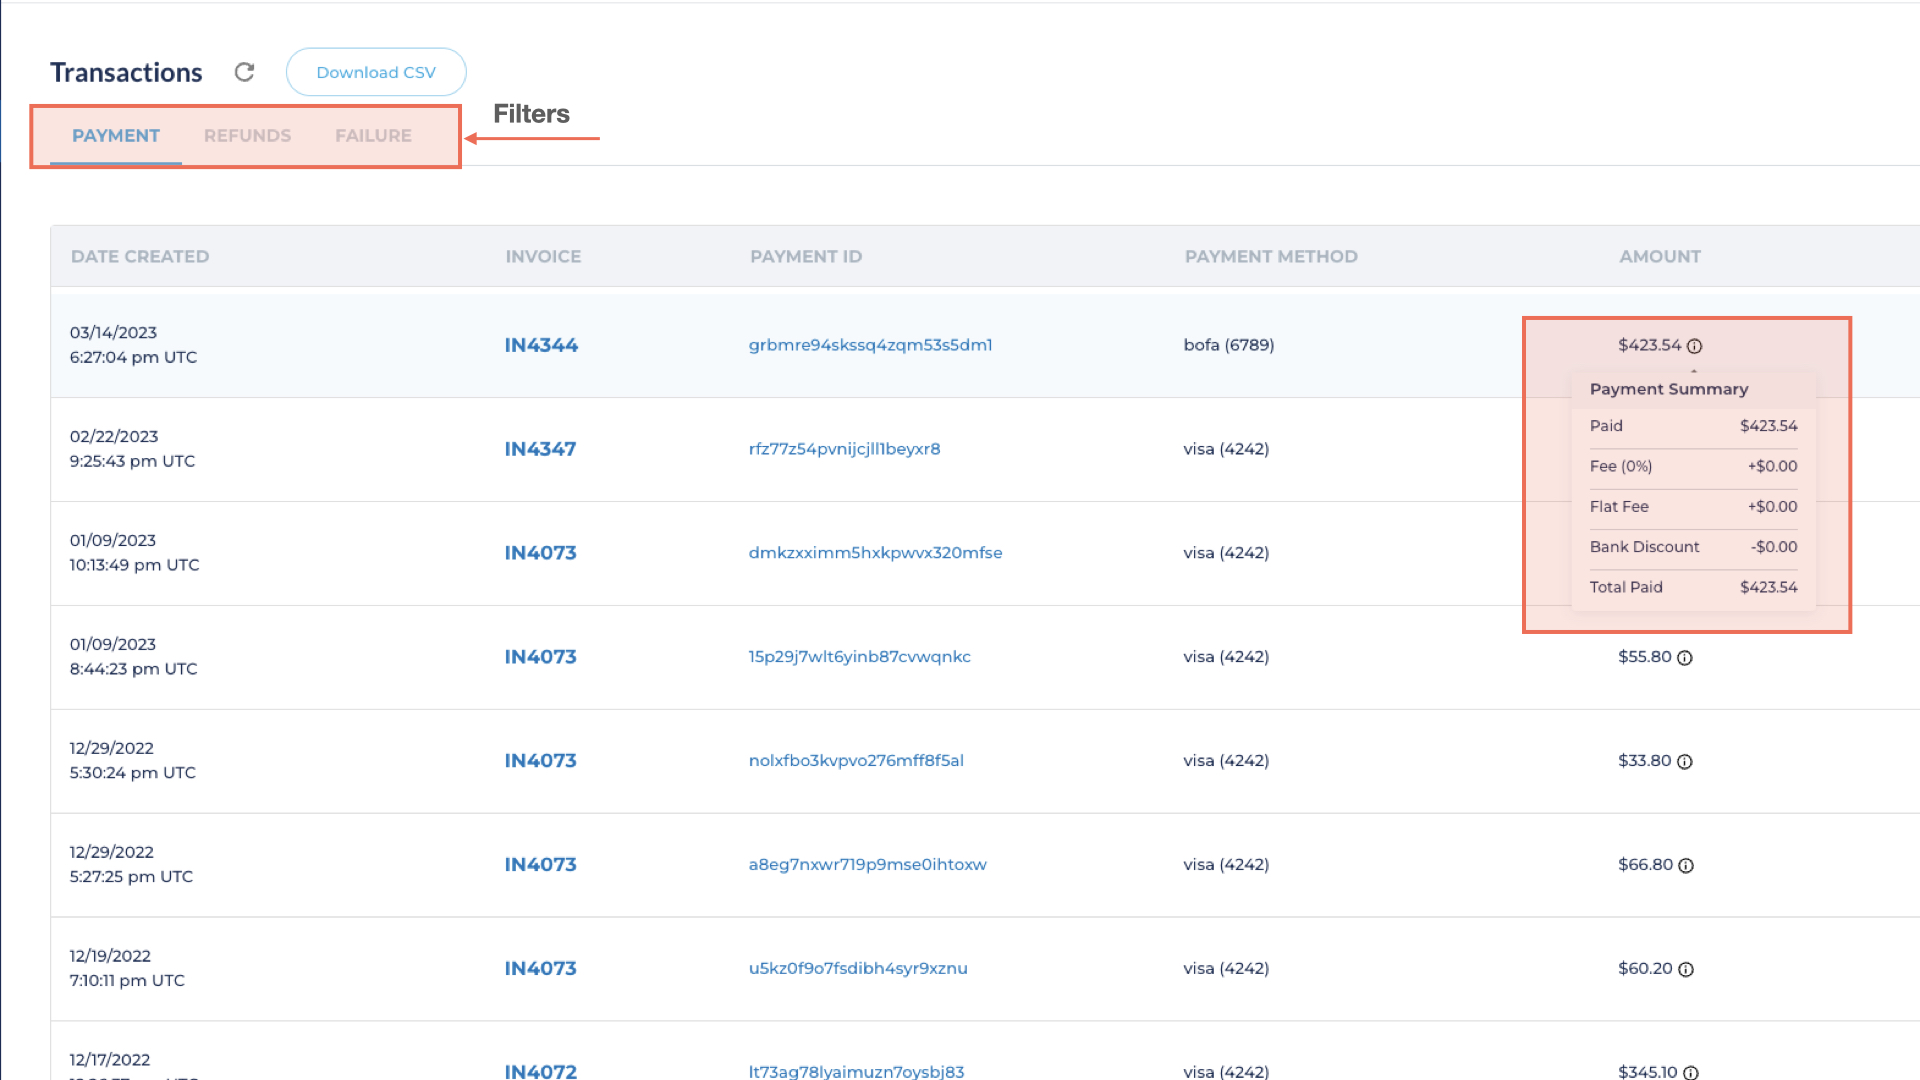This screenshot has width=1920, height=1080.
Task: Open invoice IN4347
Action: click(539, 449)
